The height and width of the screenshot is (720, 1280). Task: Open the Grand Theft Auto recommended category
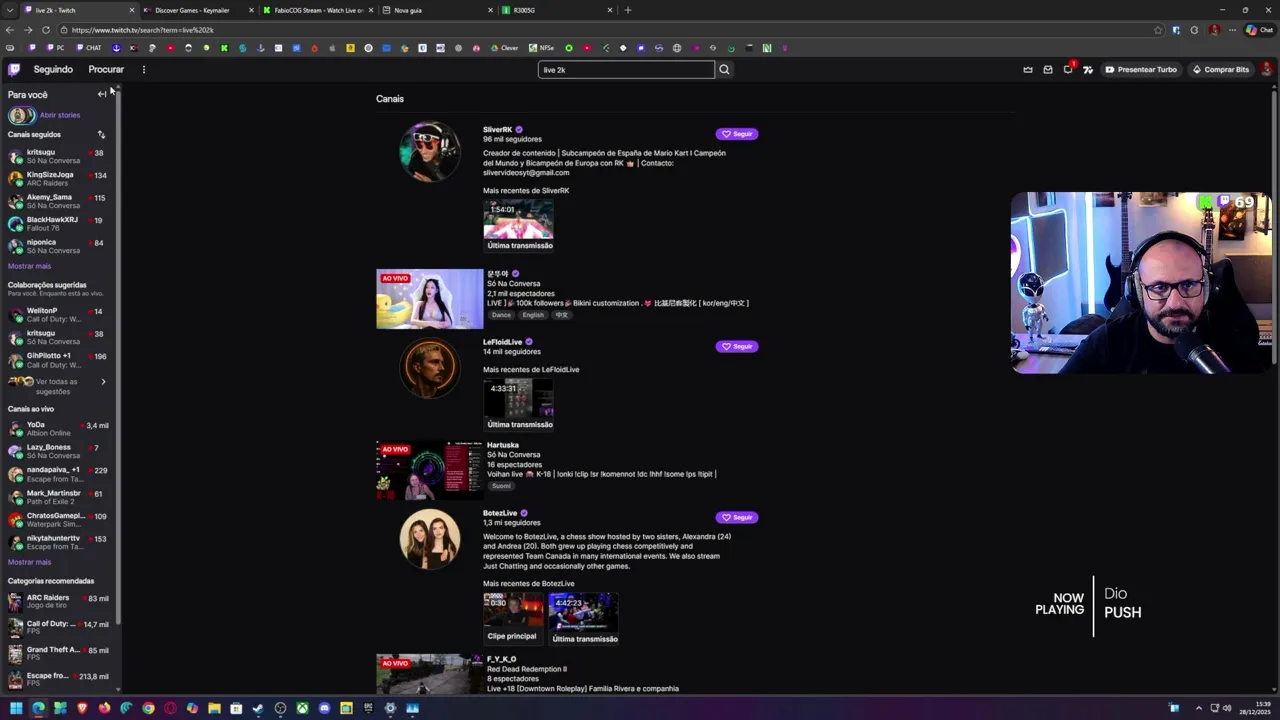(60, 653)
